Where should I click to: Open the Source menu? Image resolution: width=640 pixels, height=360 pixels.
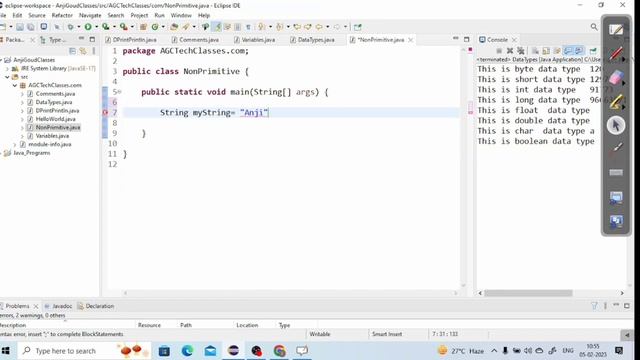(x=37, y=15)
